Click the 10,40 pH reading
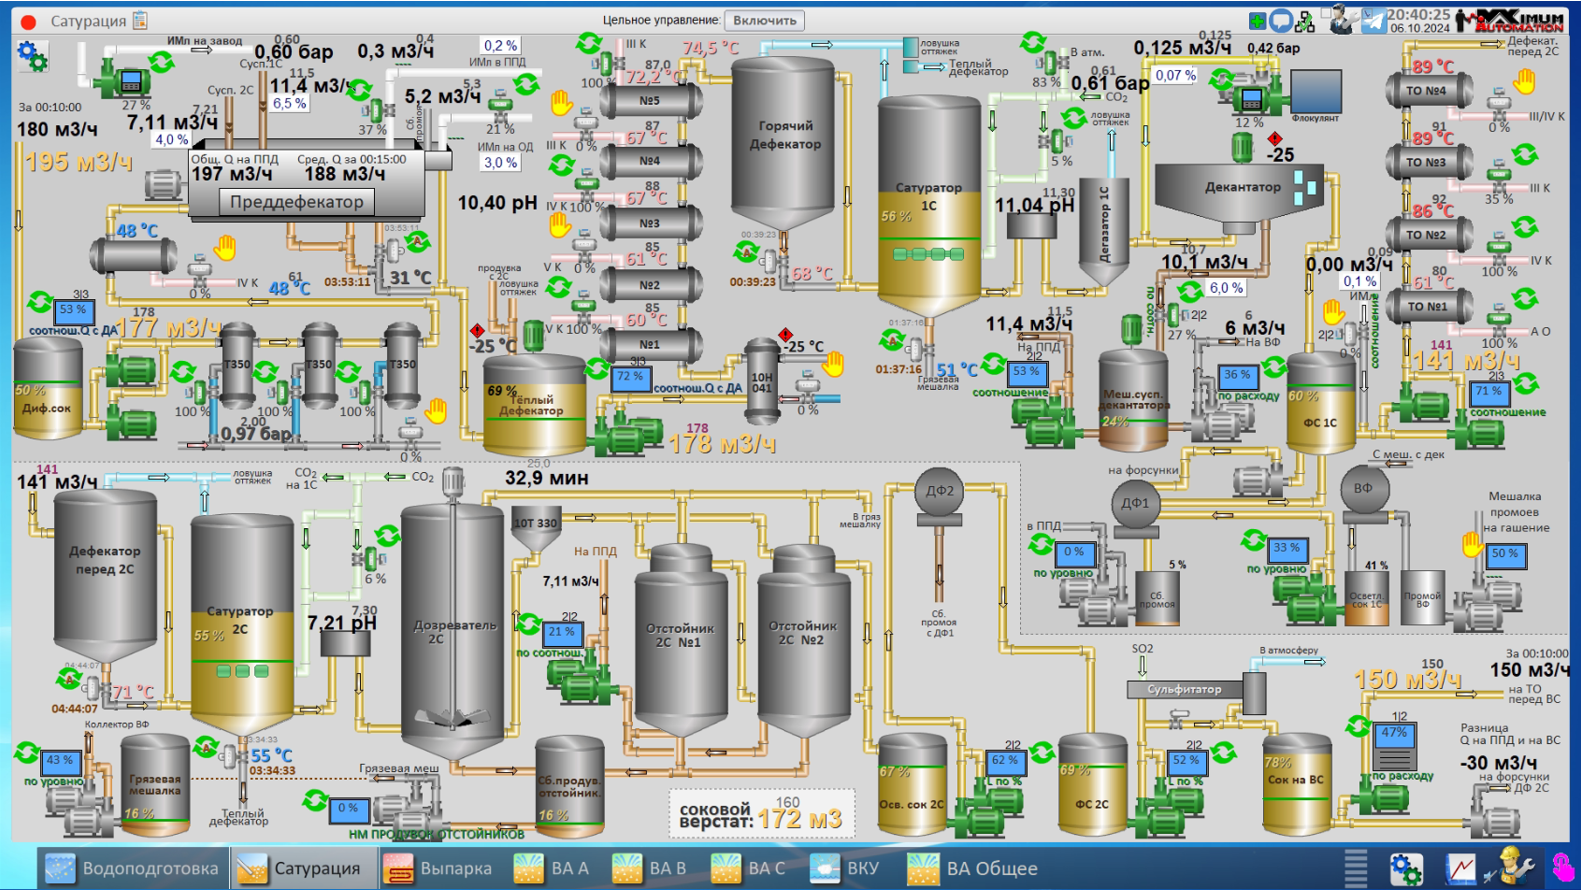 [x=497, y=203]
